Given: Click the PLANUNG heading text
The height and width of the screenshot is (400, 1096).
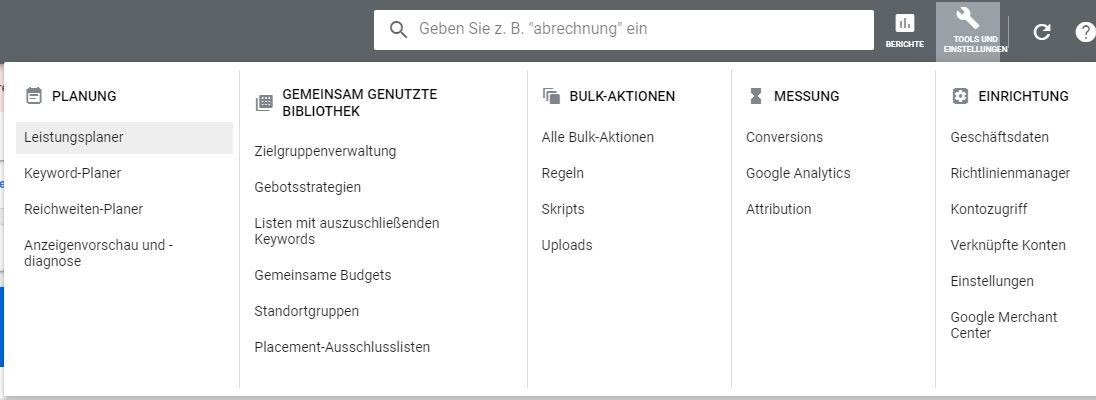Looking at the screenshot, I should click(x=84, y=96).
